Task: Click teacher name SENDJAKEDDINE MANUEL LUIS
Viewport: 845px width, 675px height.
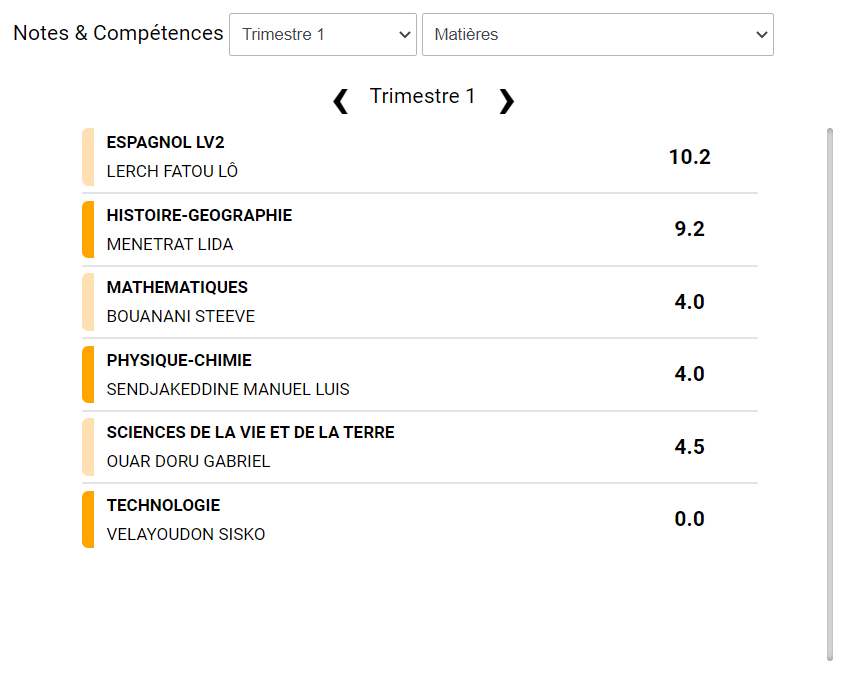Action: tap(228, 390)
